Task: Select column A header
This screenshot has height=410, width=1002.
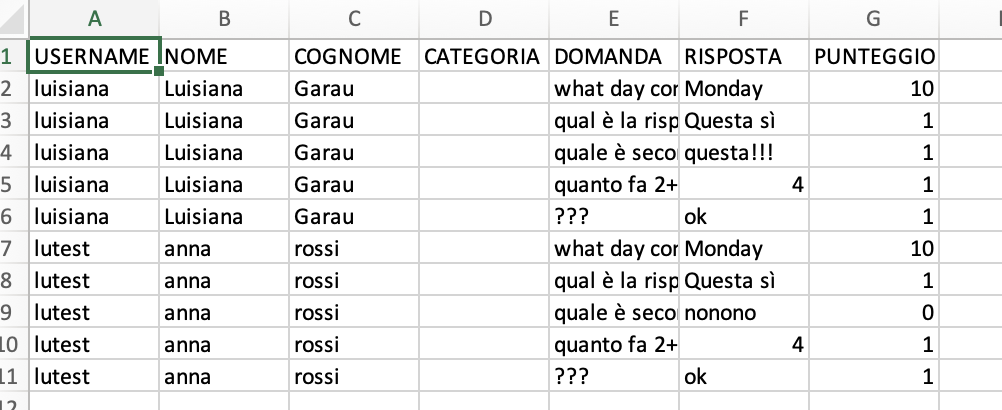Action: tap(95, 18)
